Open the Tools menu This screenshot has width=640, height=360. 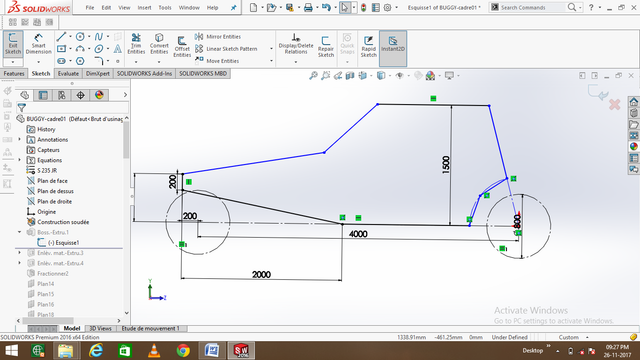tap(165, 7)
